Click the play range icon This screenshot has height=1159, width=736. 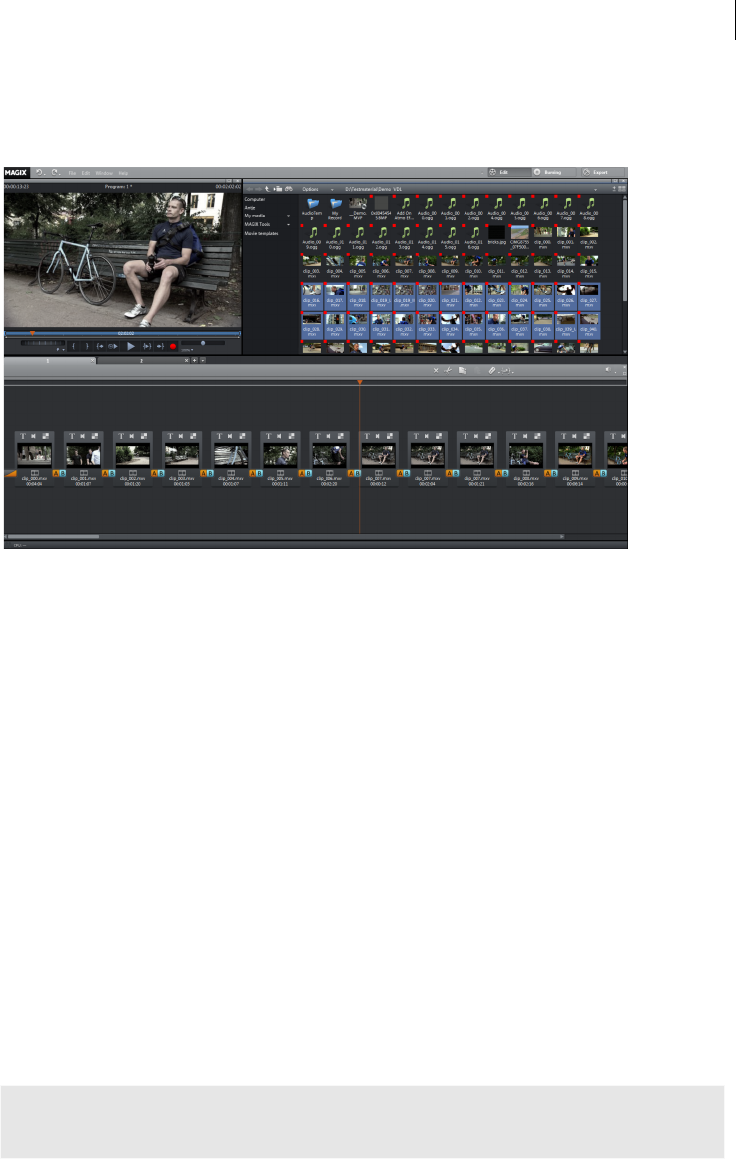click(113, 346)
